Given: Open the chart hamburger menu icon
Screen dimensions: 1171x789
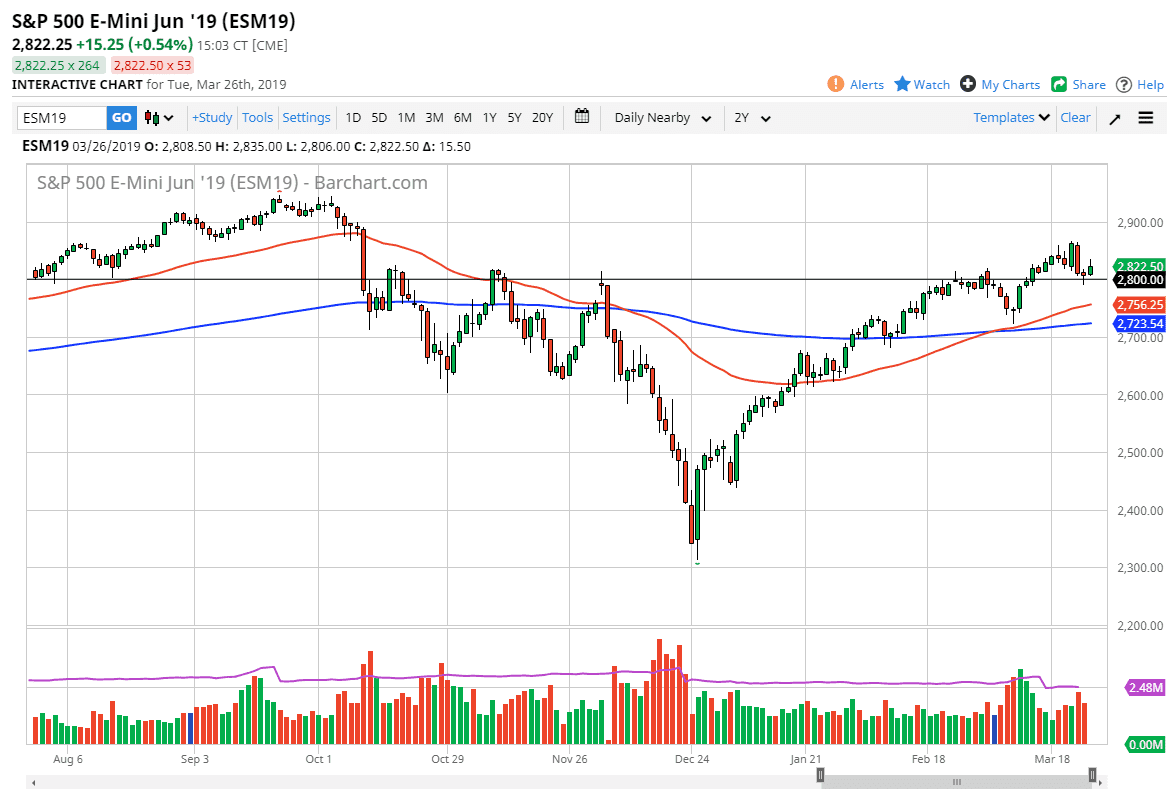Looking at the screenshot, I should pos(1146,118).
